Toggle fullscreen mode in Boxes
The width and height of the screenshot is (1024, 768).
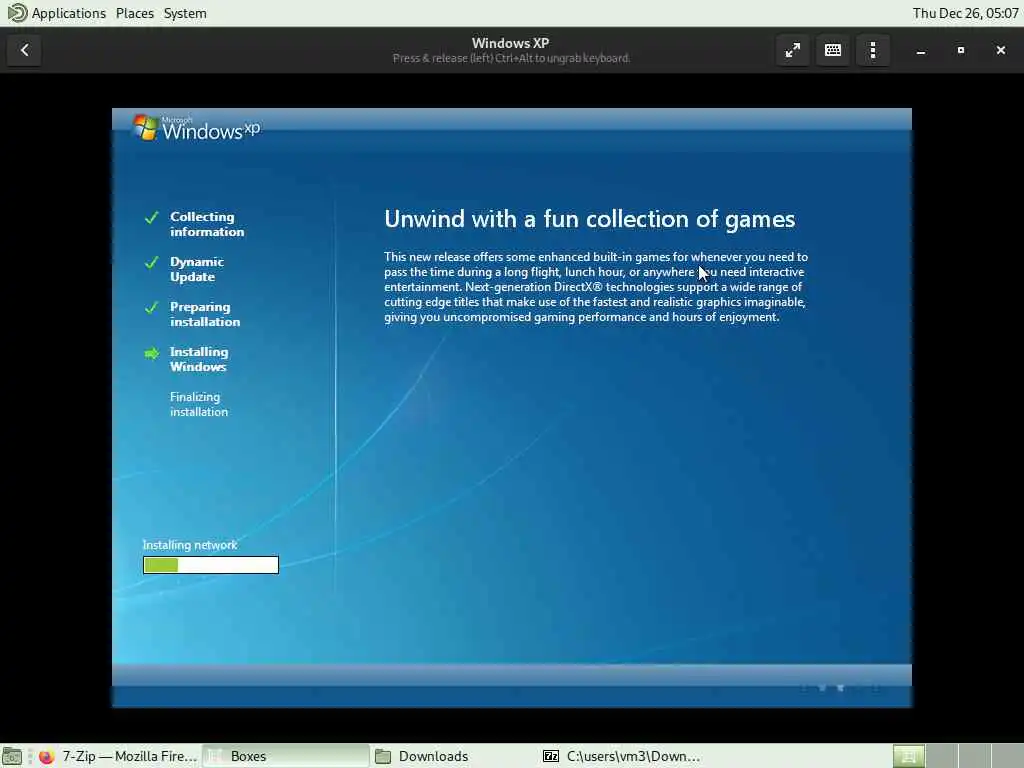tap(793, 50)
